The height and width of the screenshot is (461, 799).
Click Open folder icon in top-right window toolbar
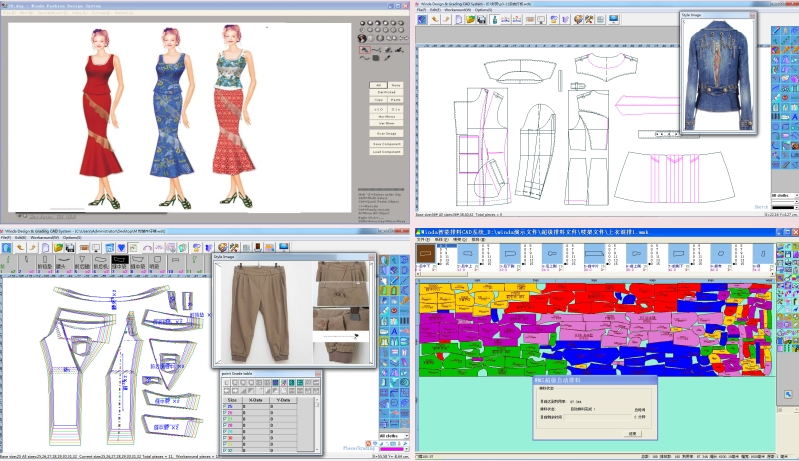[470, 19]
